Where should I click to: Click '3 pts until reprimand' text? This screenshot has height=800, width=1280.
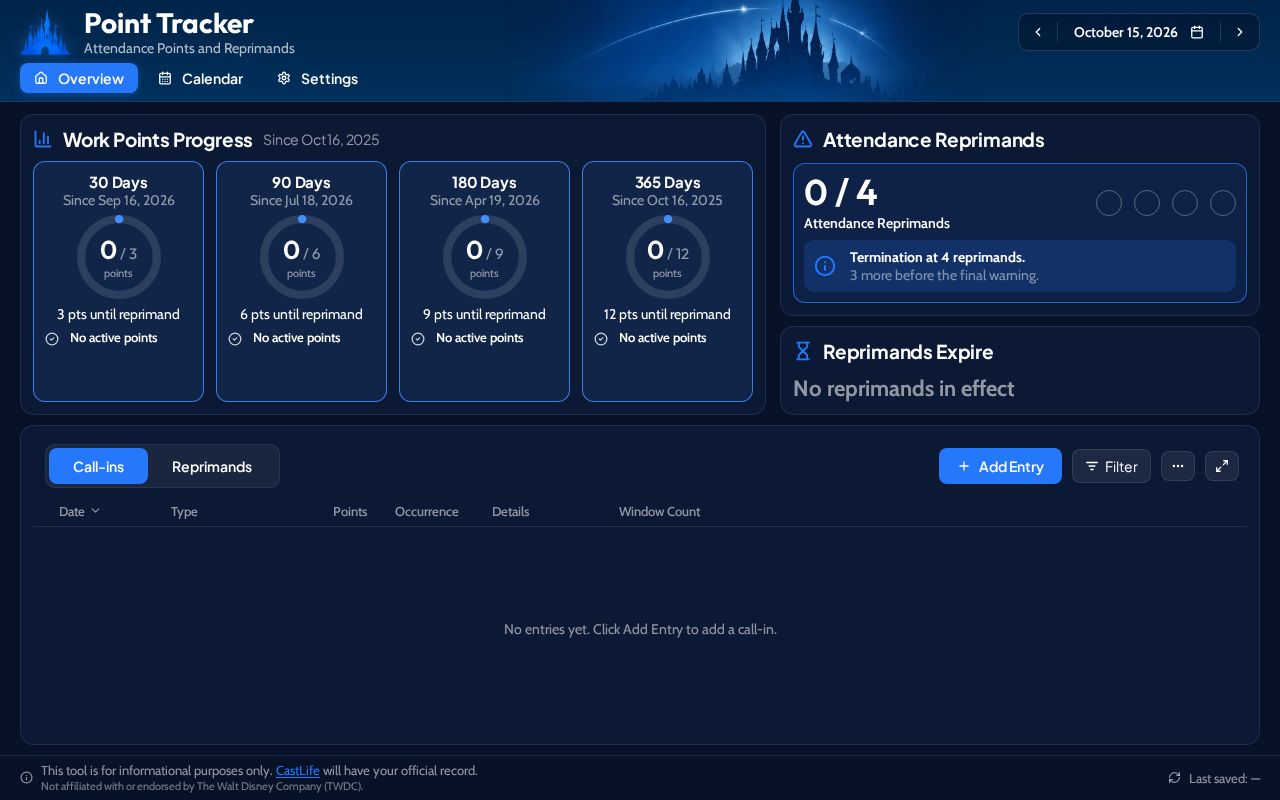[118, 314]
